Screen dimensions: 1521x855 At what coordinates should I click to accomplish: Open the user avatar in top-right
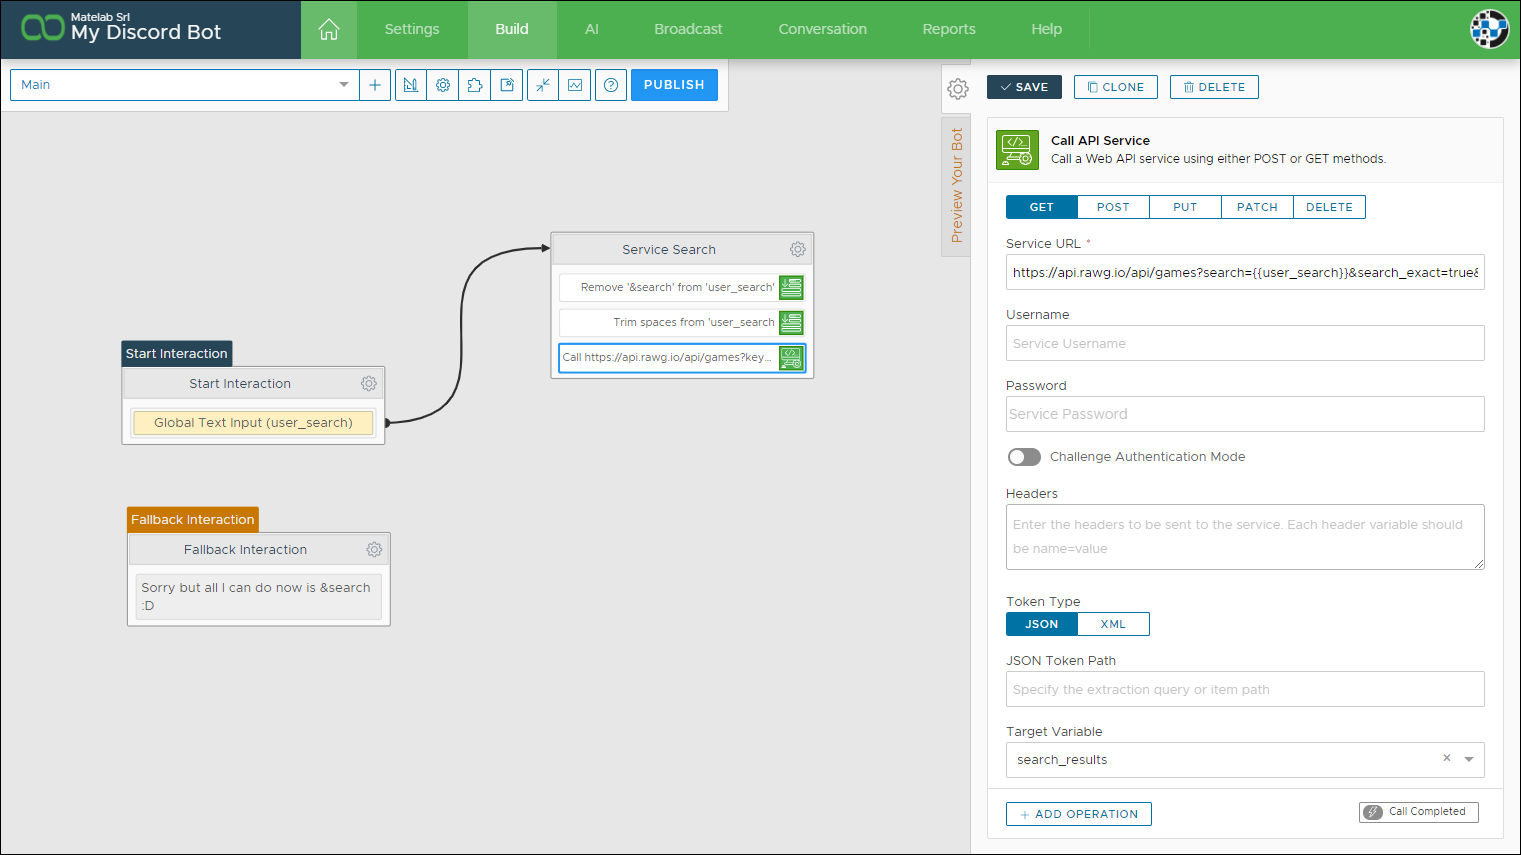click(x=1489, y=29)
